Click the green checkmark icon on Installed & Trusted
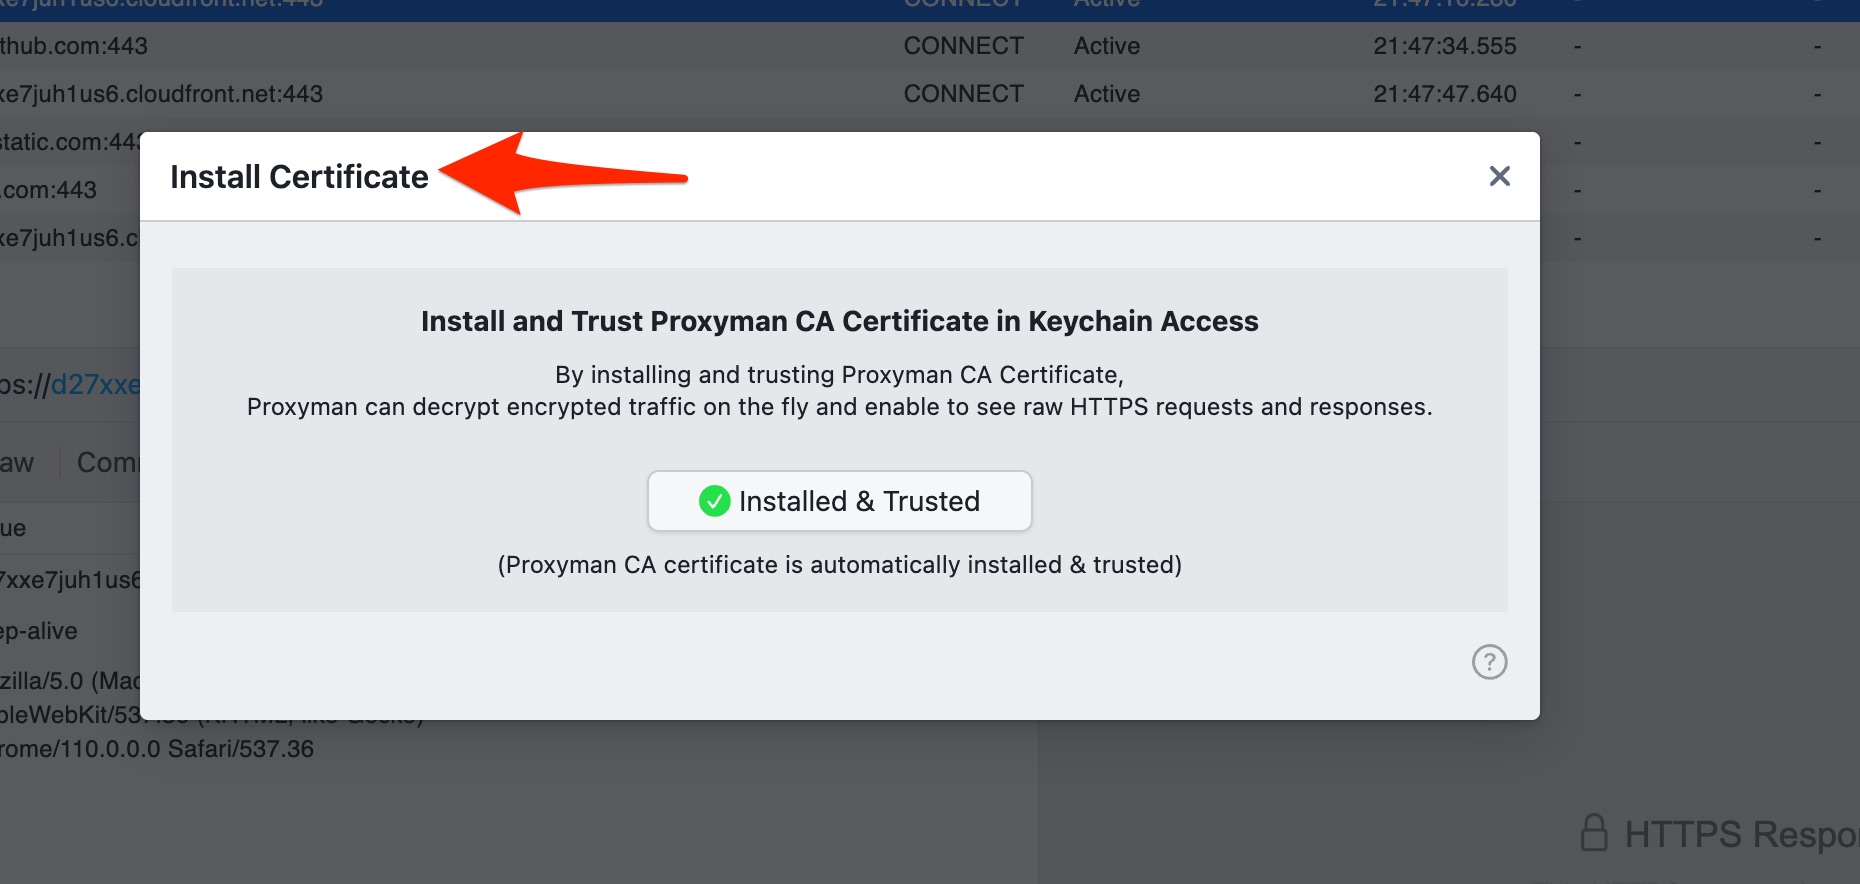Image resolution: width=1860 pixels, height=884 pixels. (714, 501)
